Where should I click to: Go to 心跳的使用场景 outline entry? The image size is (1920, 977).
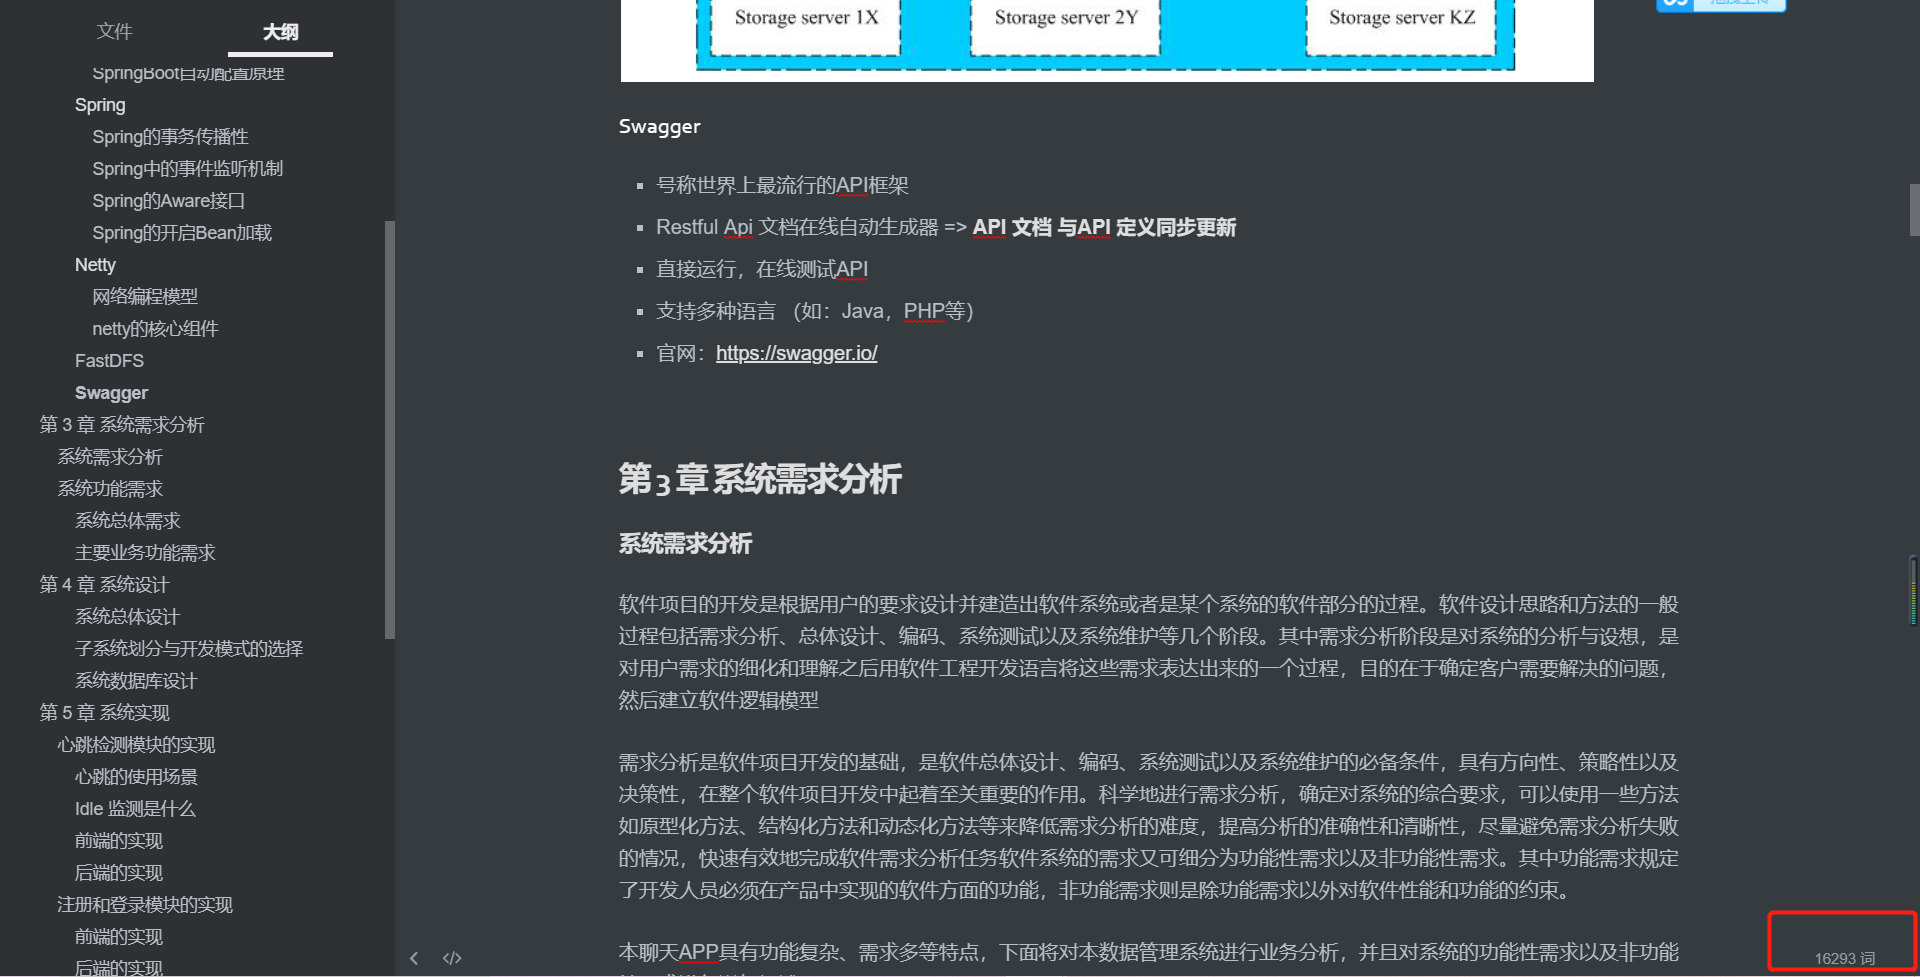coord(136,777)
